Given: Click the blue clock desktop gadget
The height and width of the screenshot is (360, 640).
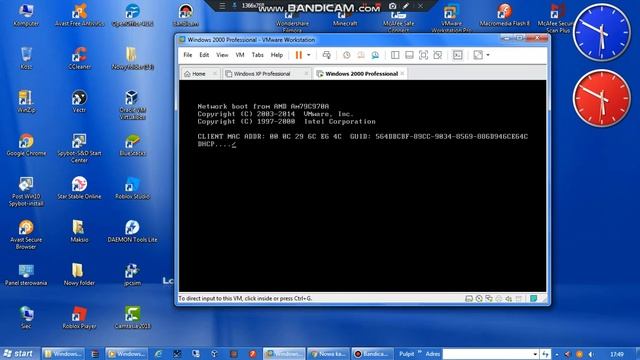Looking at the screenshot, I should click(601, 32).
